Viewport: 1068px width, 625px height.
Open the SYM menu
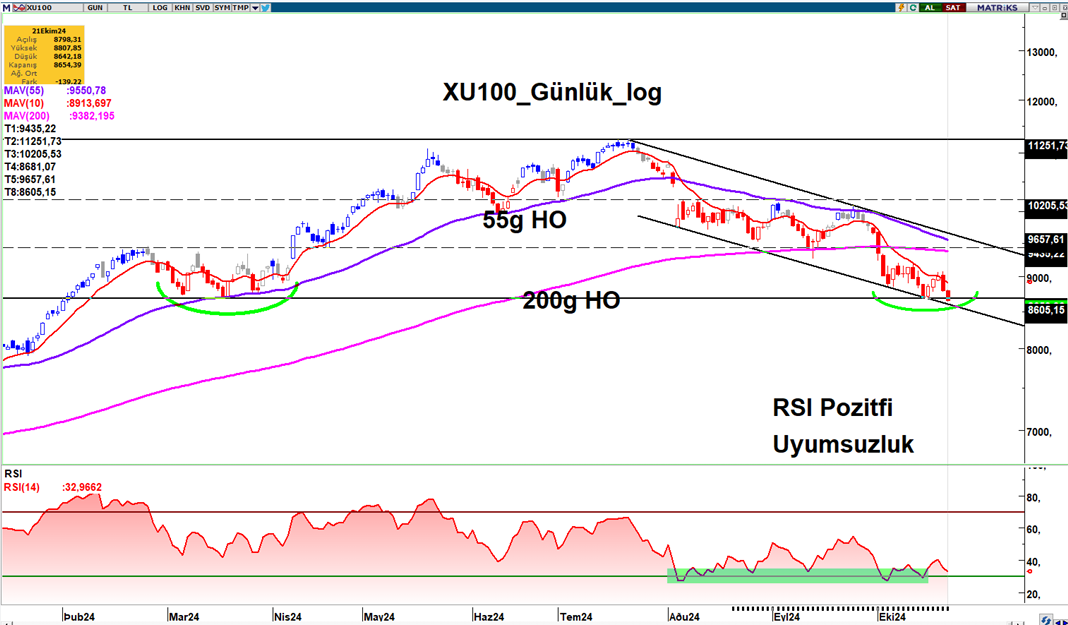pyautogui.click(x=224, y=6)
